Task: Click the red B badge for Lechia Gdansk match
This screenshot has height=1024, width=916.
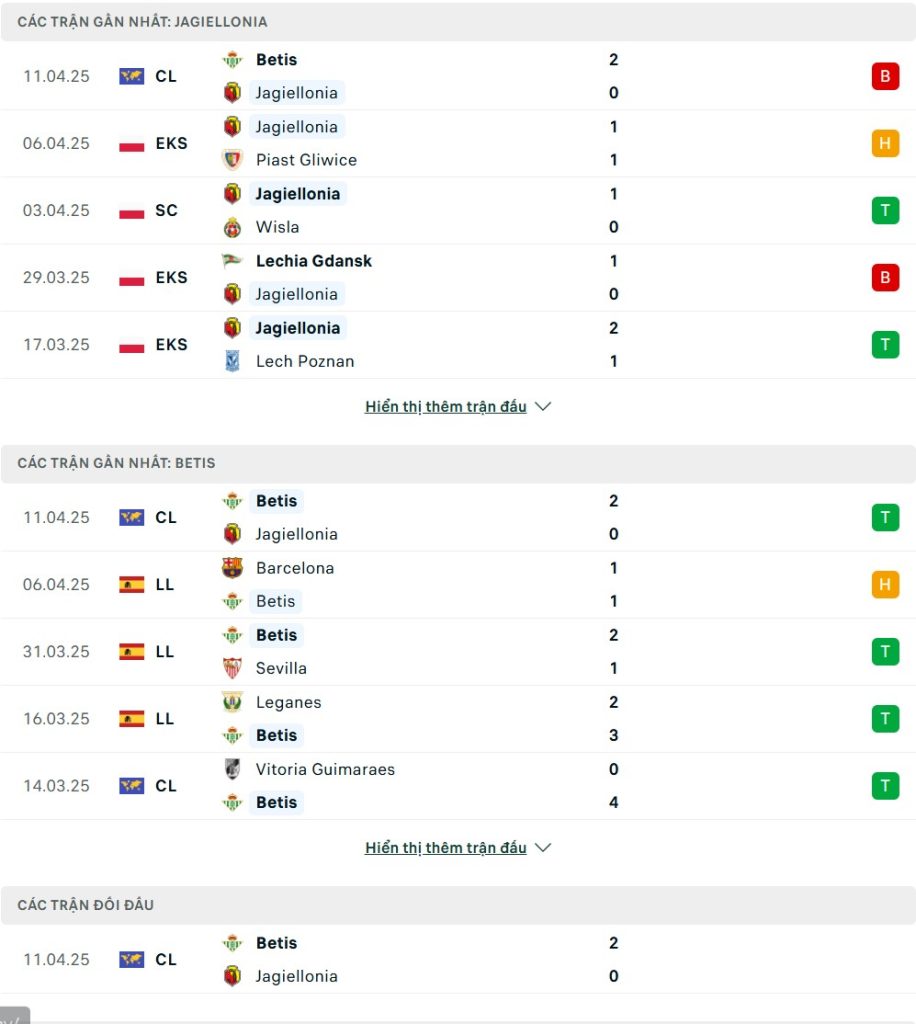Action: (885, 278)
